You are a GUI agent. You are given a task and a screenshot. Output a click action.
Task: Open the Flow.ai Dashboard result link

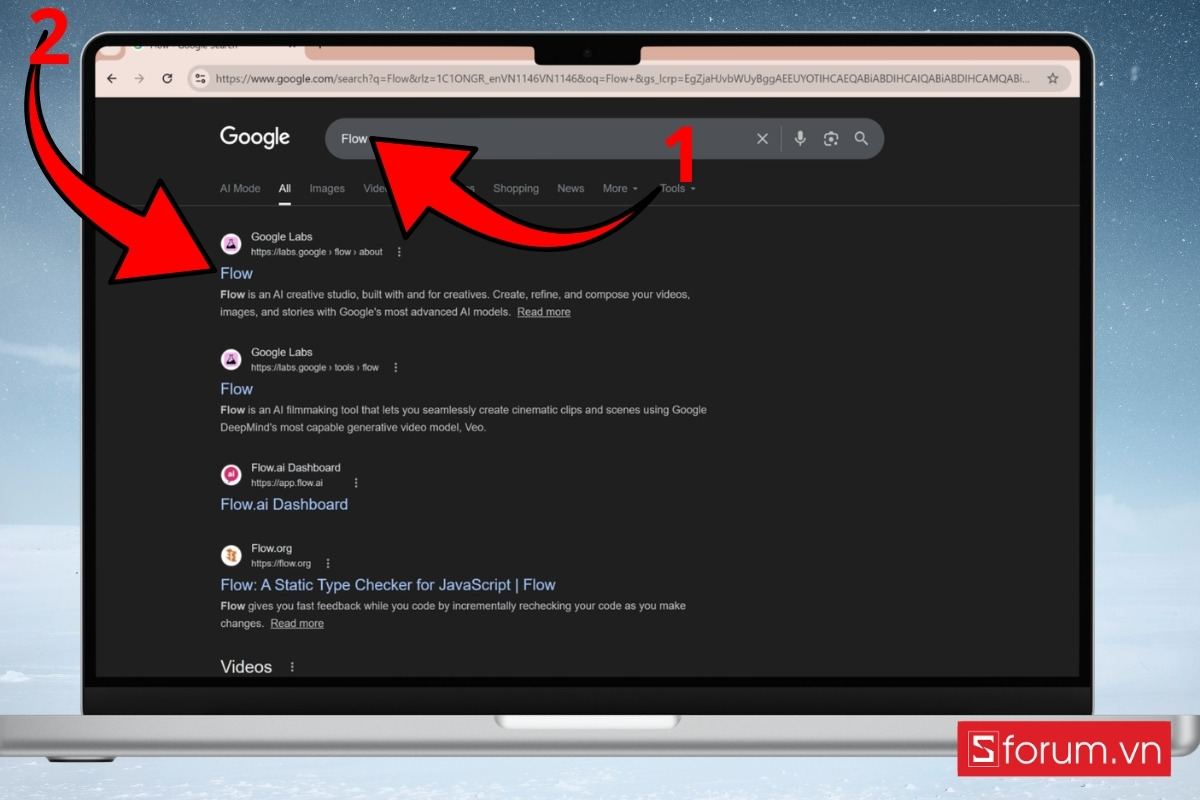284,504
